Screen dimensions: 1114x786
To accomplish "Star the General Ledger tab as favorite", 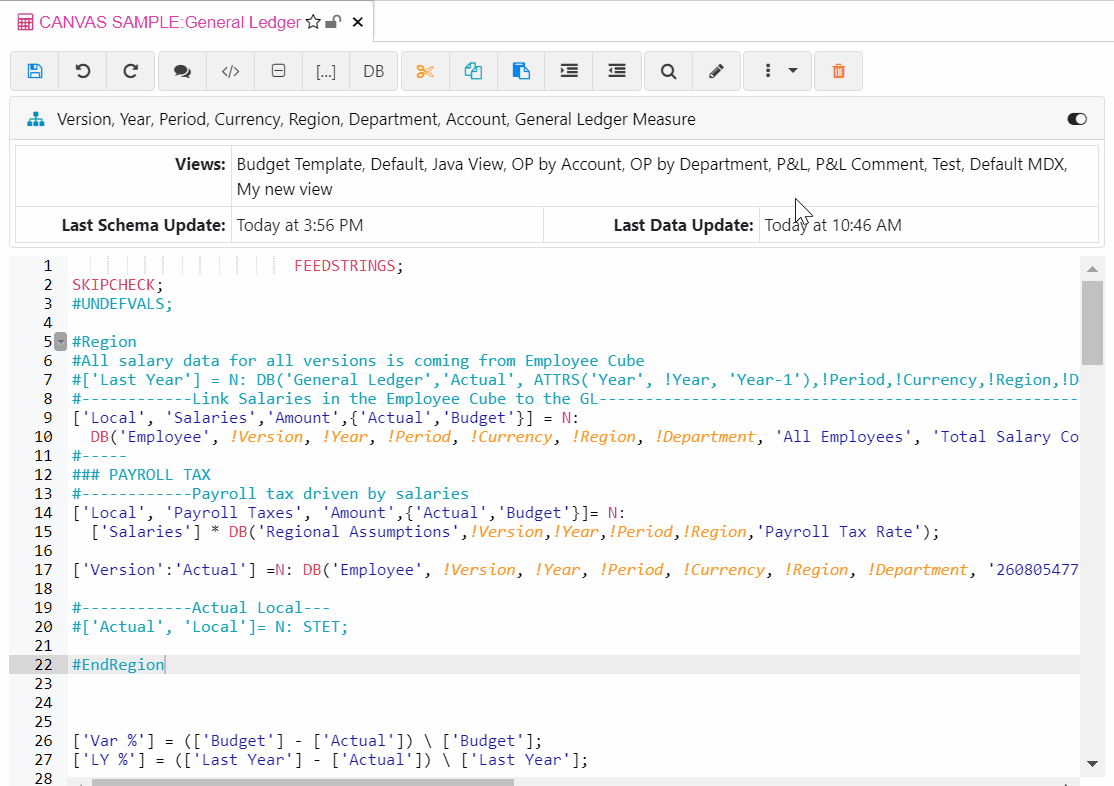I will point(313,22).
